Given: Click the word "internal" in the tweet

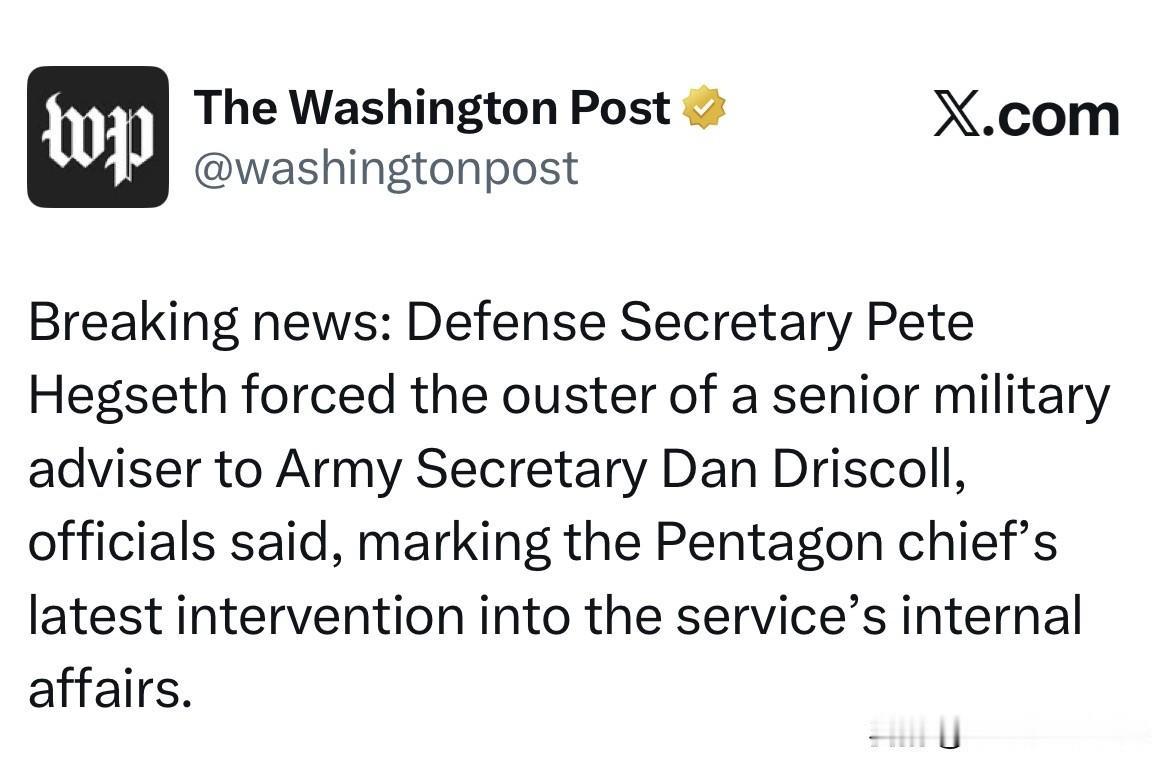Looking at the screenshot, I should coord(991,615).
